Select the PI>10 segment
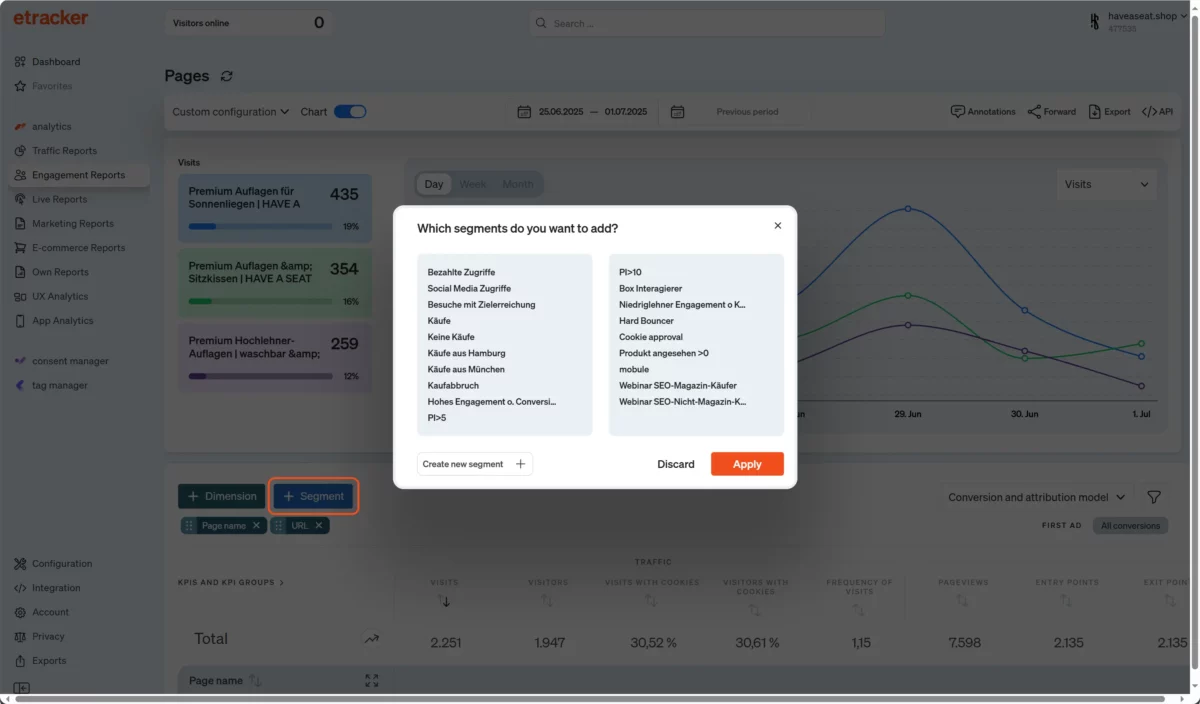1200x704 pixels. [630, 272]
